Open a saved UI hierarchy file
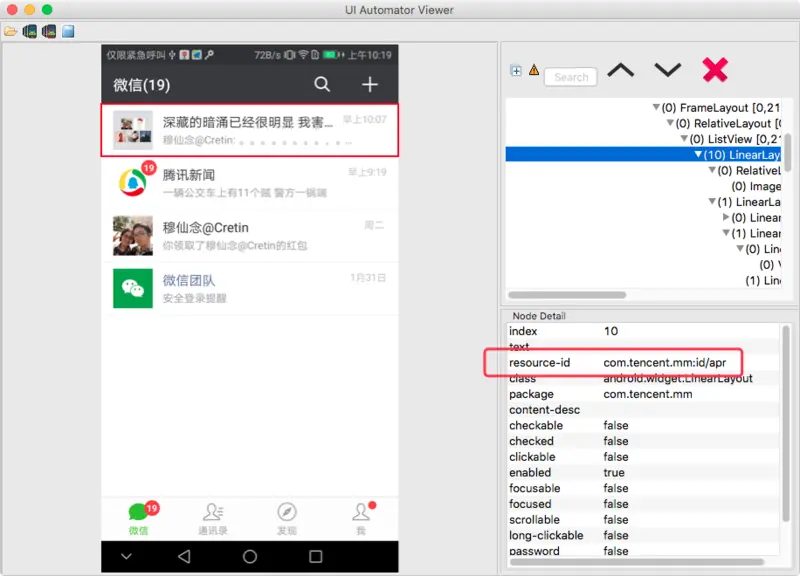This screenshot has height=576, width=800. point(10,31)
